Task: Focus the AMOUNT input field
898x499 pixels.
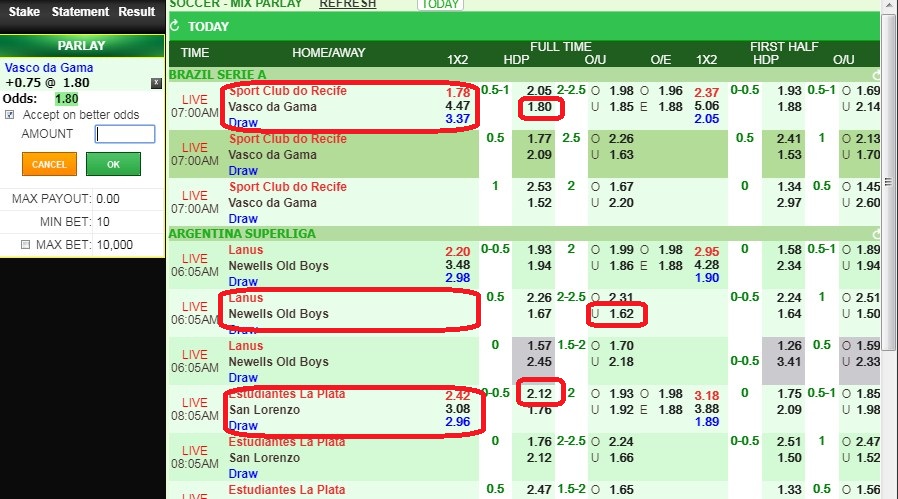Action: pos(125,134)
